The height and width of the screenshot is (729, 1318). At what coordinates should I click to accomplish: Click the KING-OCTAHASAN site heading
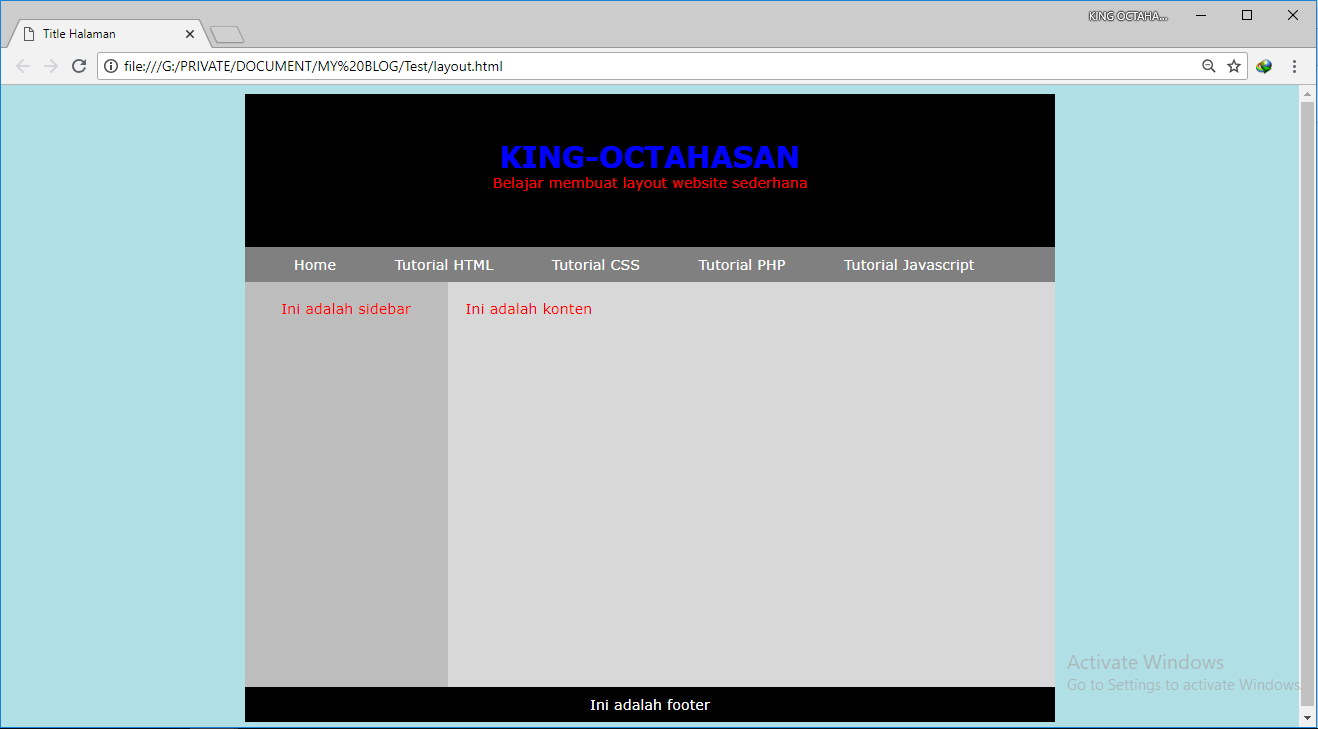pyautogui.click(x=649, y=156)
